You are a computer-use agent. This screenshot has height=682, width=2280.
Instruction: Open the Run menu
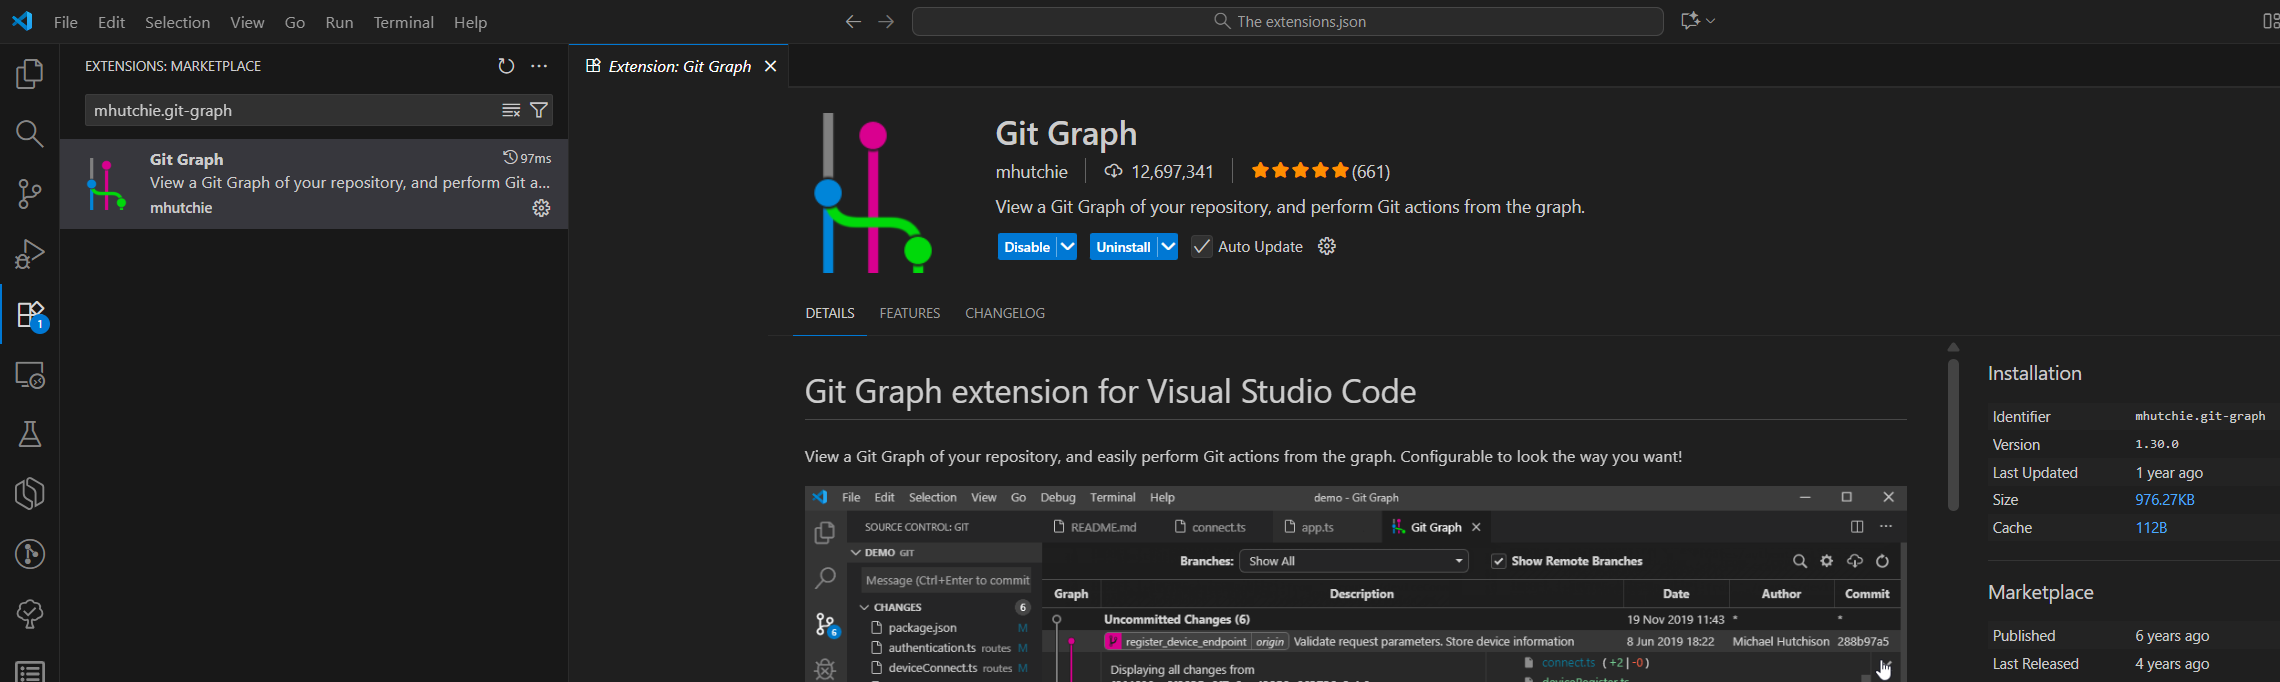(339, 22)
